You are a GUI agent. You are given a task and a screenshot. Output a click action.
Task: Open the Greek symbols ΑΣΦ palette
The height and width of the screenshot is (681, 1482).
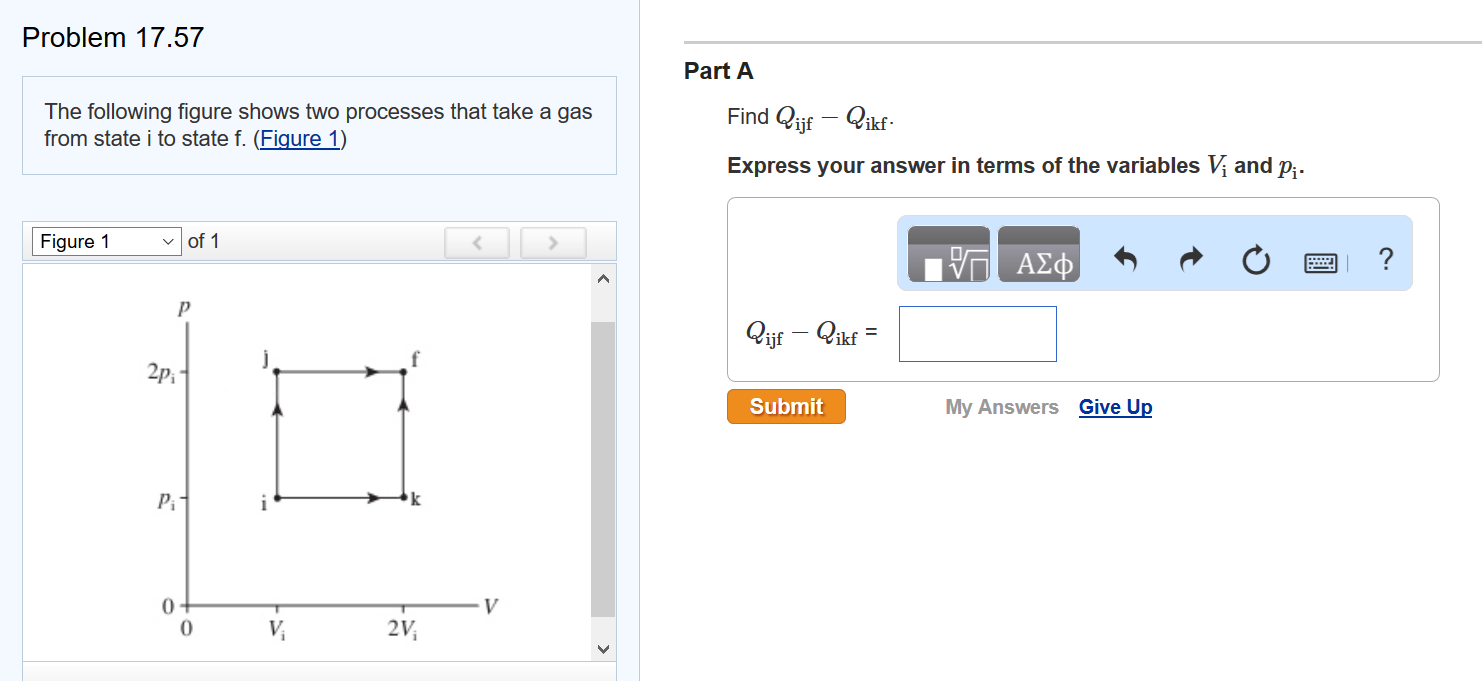point(1038,253)
